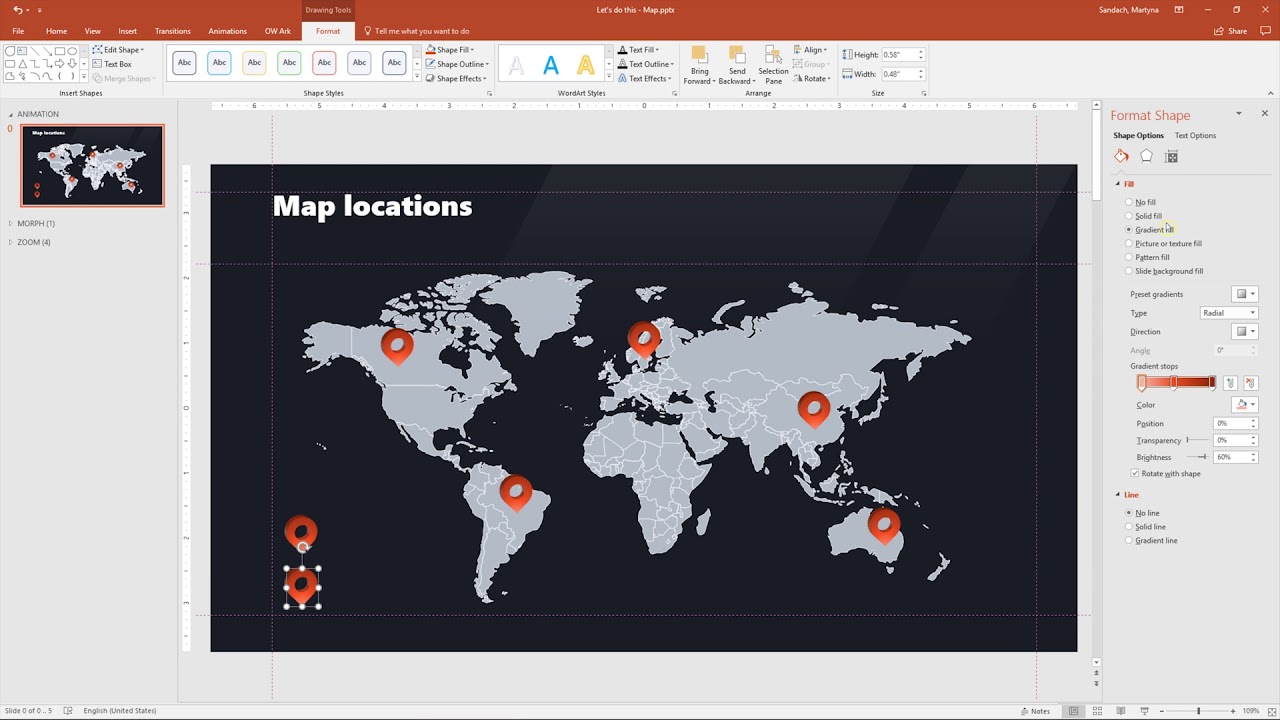Click the remove gradient stop icon

1249,383
